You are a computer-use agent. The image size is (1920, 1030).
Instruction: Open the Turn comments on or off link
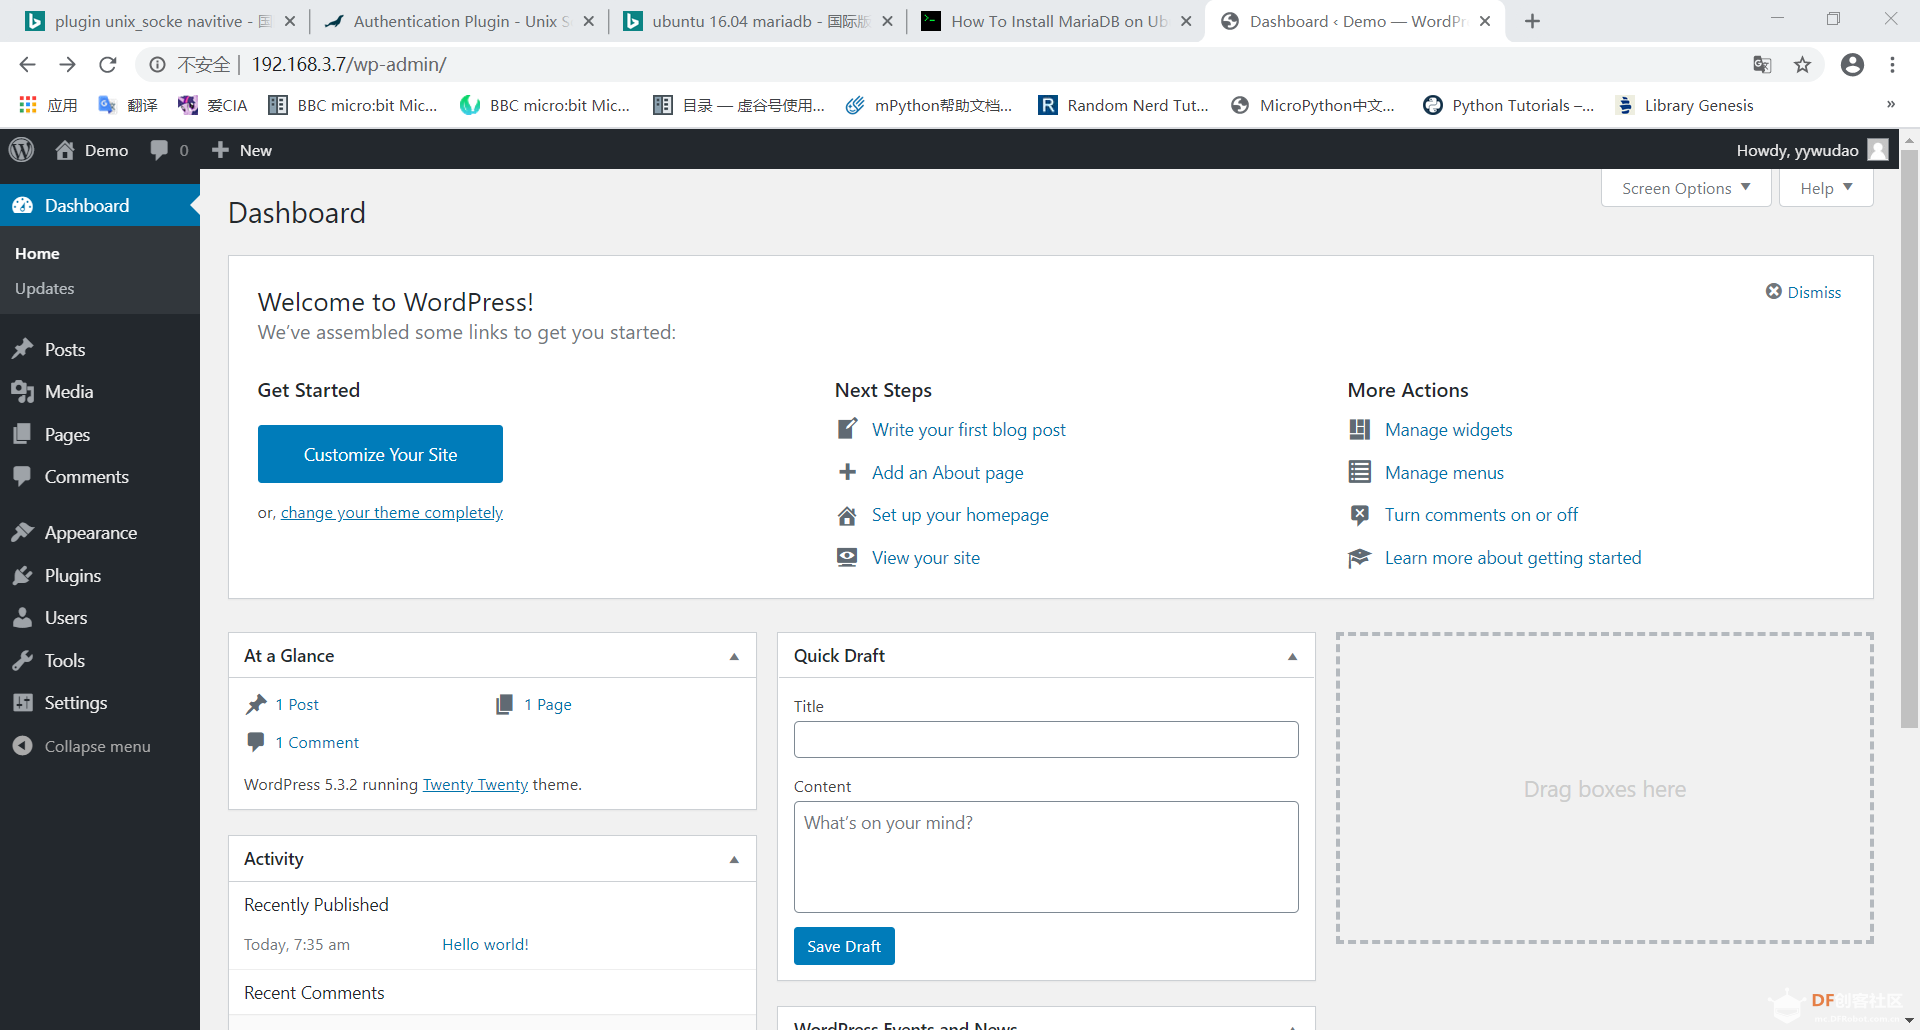click(1481, 515)
